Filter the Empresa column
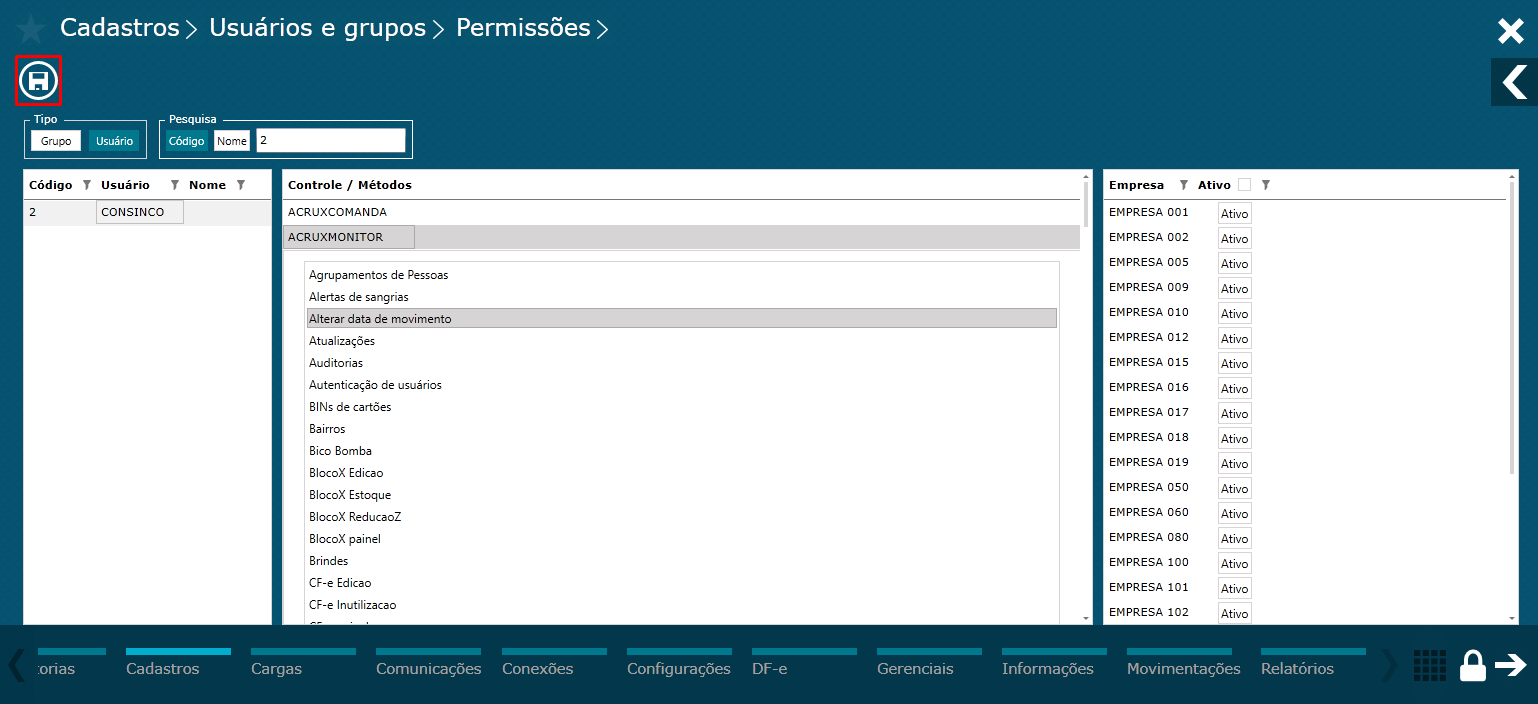Screen dimensions: 1538x704 (x=1184, y=185)
